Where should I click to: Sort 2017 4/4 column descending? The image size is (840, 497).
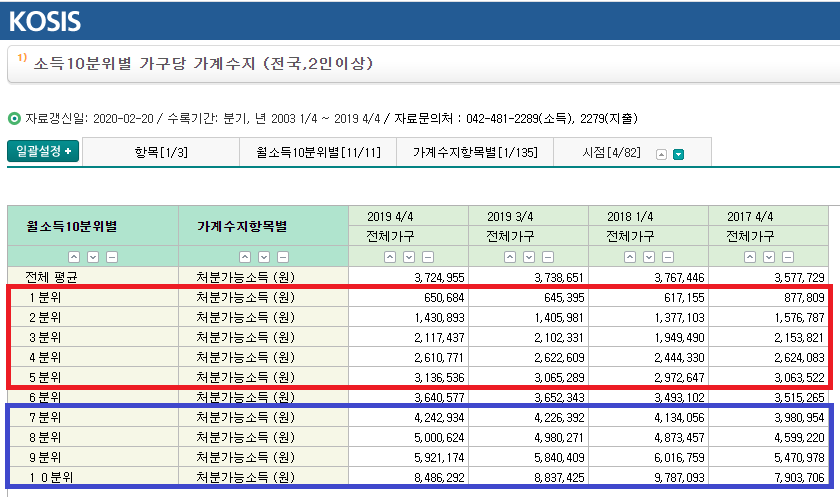pyautogui.click(x=769, y=257)
